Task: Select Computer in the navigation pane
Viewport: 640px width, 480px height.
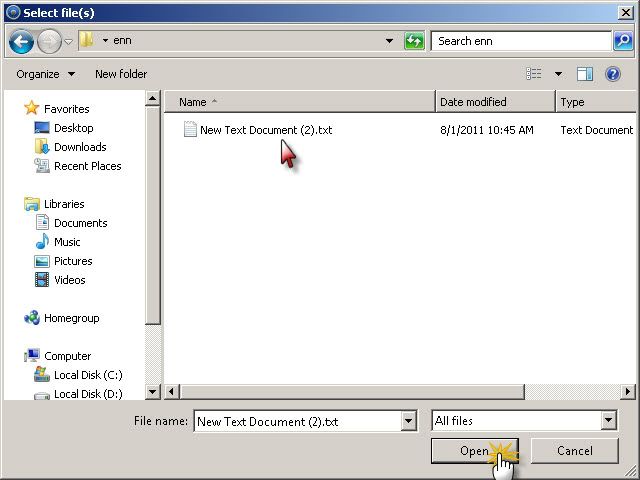Action: pos(67,356)
